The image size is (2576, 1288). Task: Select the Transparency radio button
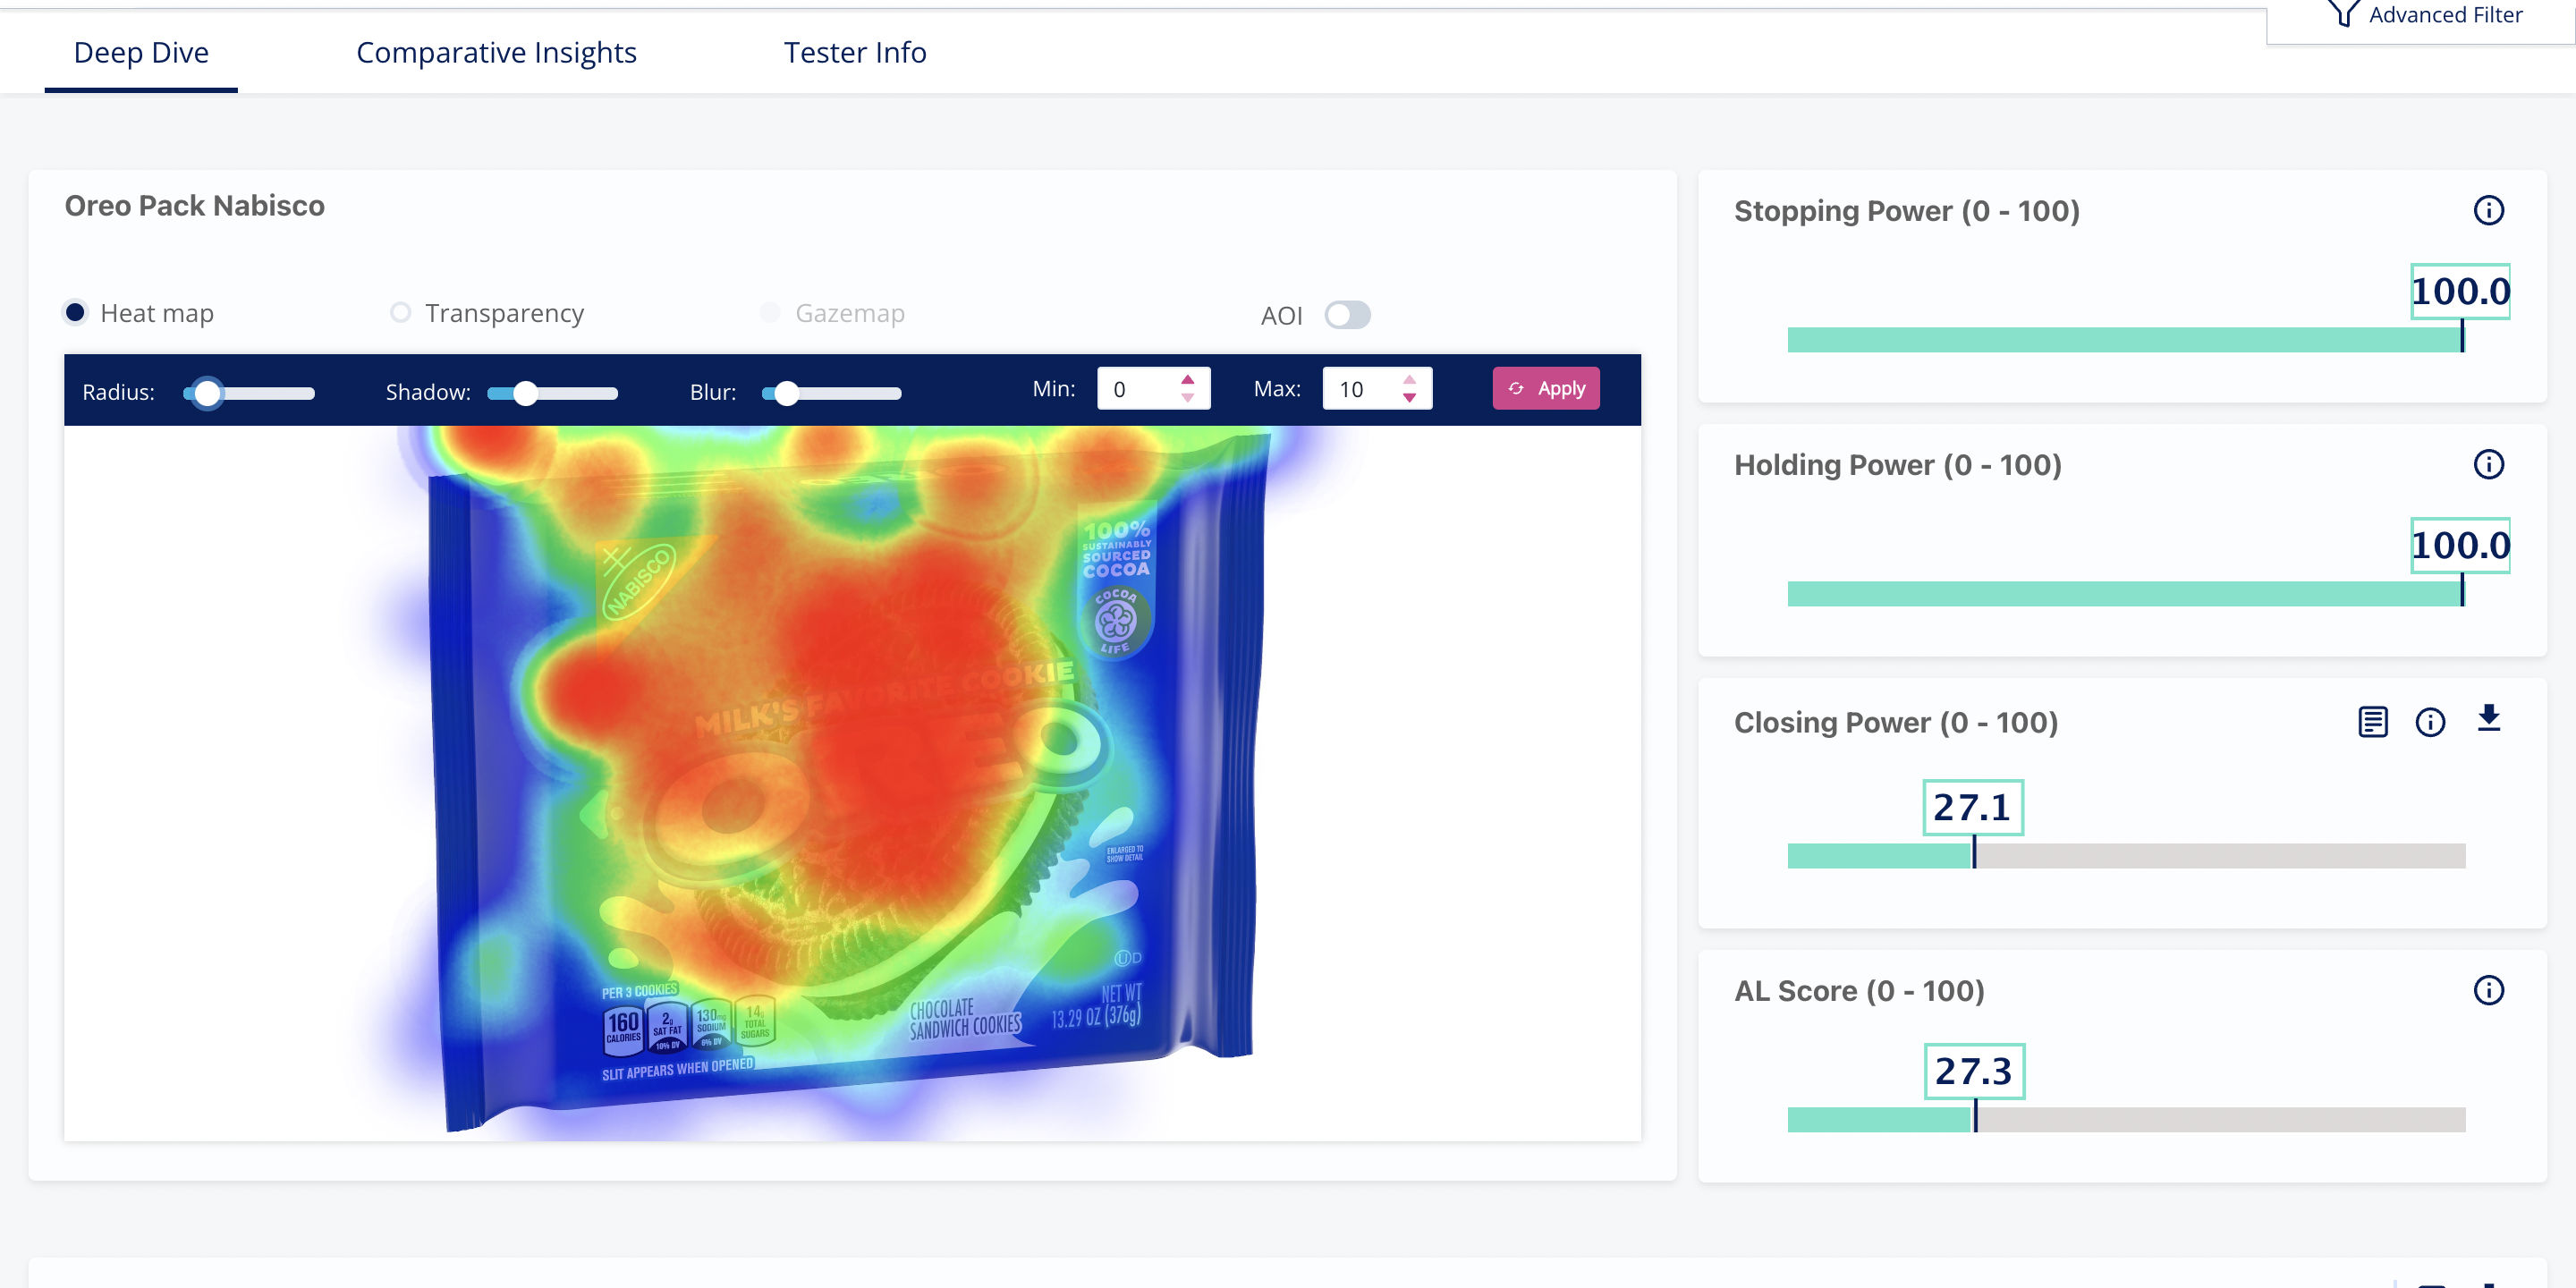point(400,313)
